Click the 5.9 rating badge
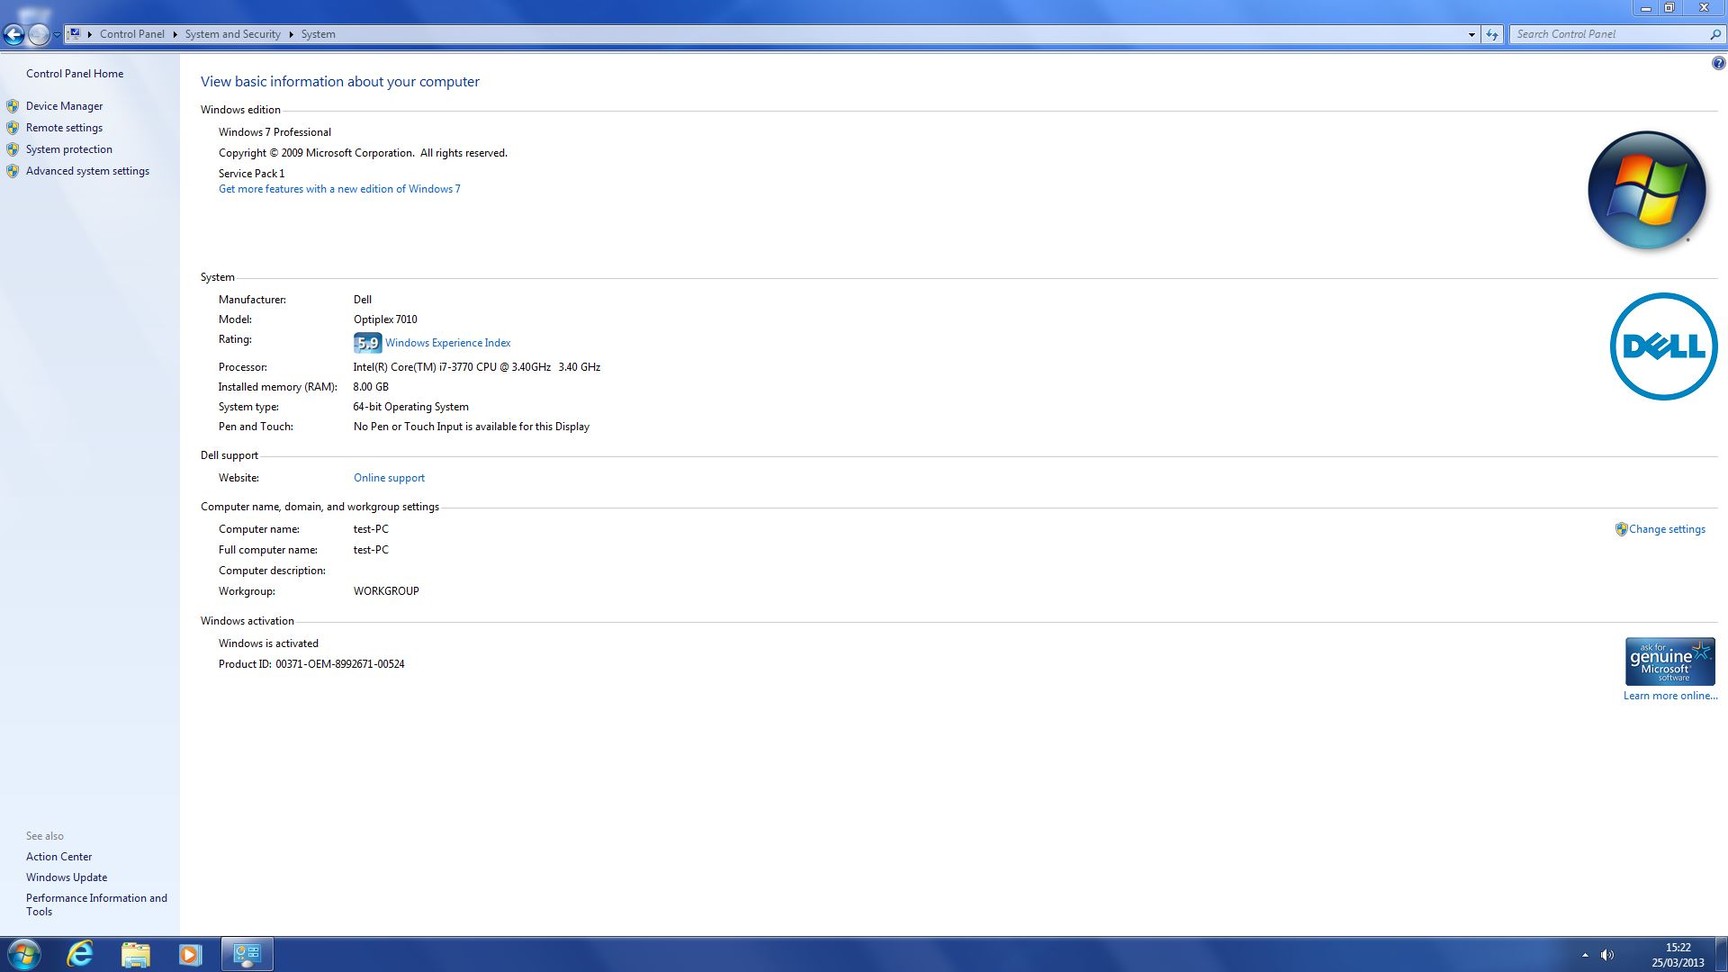 pos(367,343)
